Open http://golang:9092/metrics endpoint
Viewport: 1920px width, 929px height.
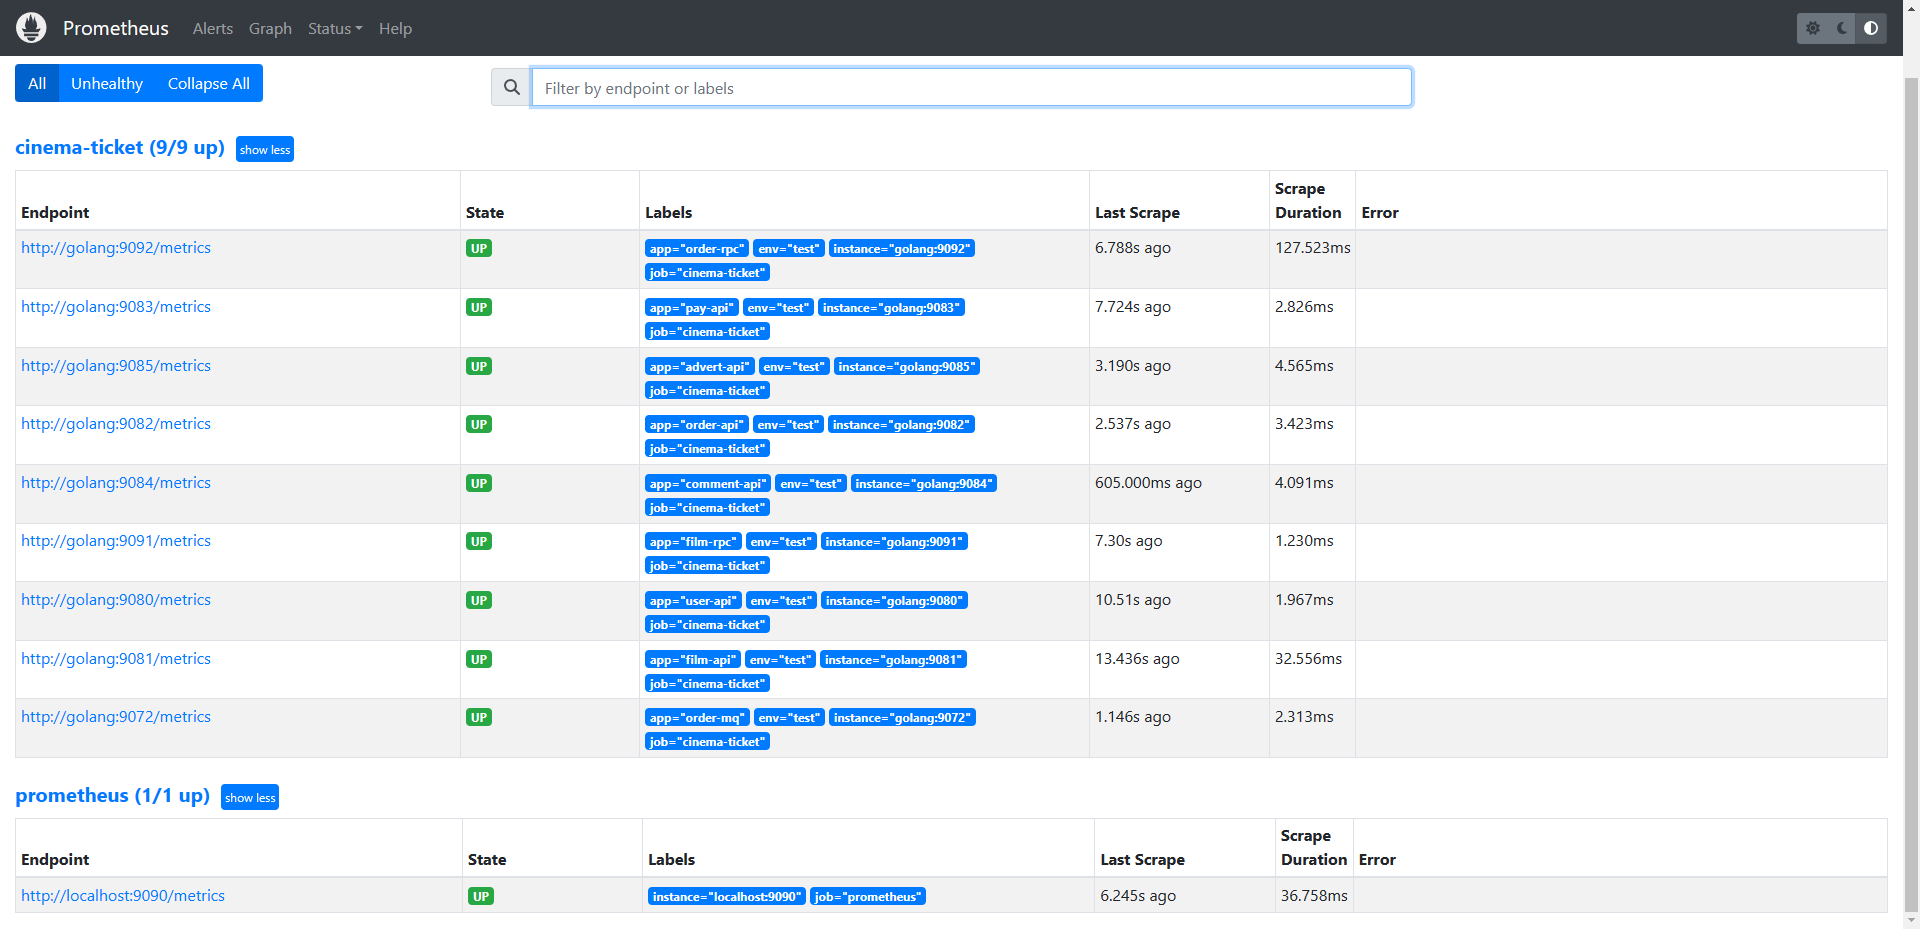click(x=116, y=248)
